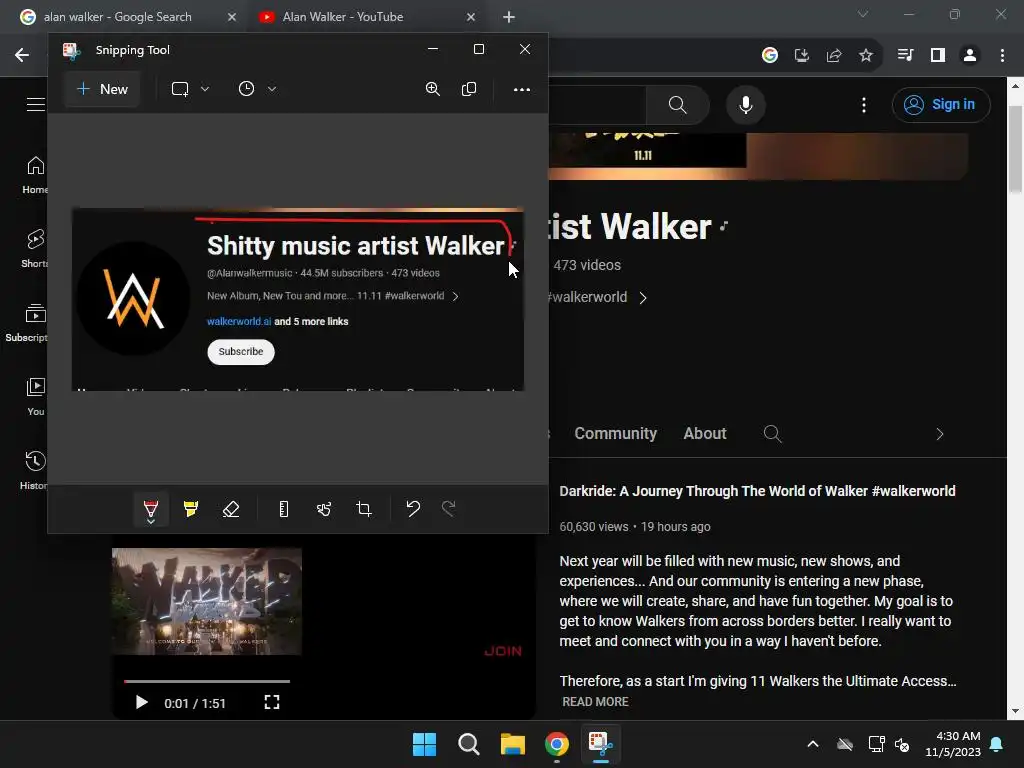Bookmark this page with star icon
1024x768 pixels.
click(x=866, y=56)
